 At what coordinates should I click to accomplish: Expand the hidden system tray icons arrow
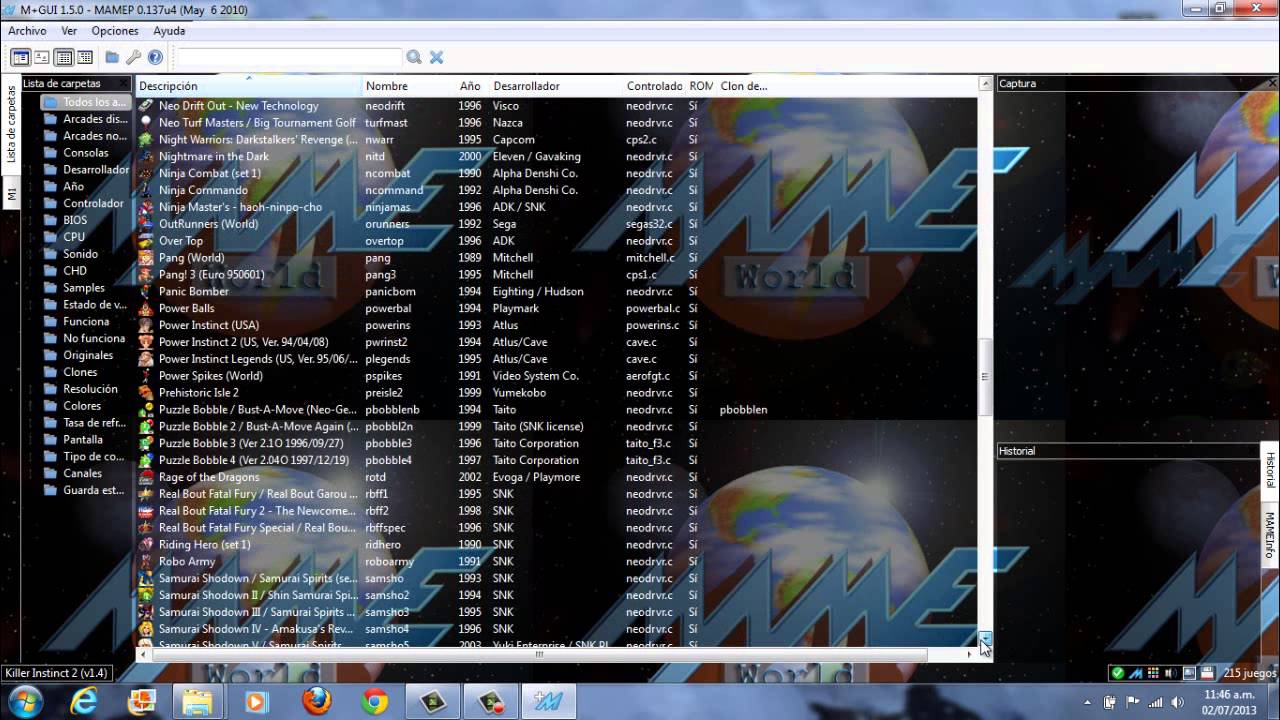1088,702
